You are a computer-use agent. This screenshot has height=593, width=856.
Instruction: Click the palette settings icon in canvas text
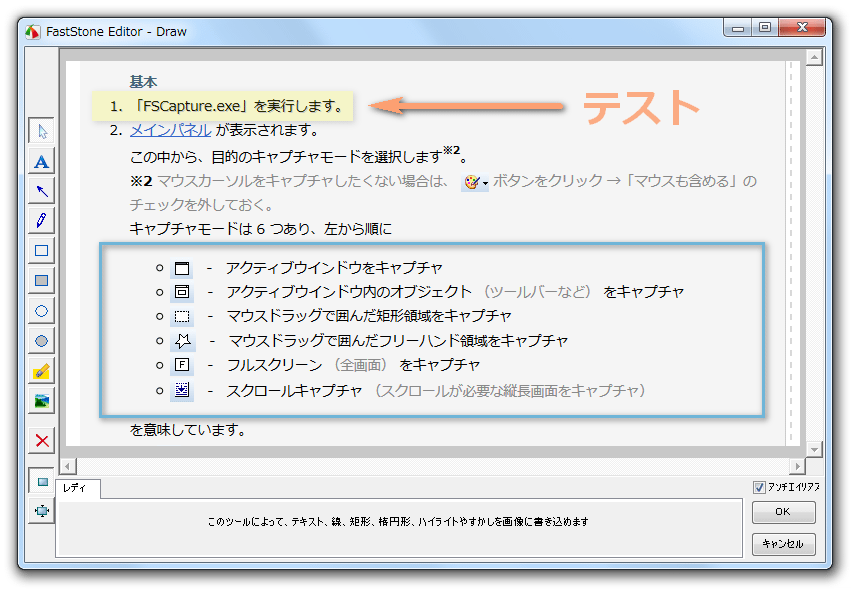(x=475, y=182)
